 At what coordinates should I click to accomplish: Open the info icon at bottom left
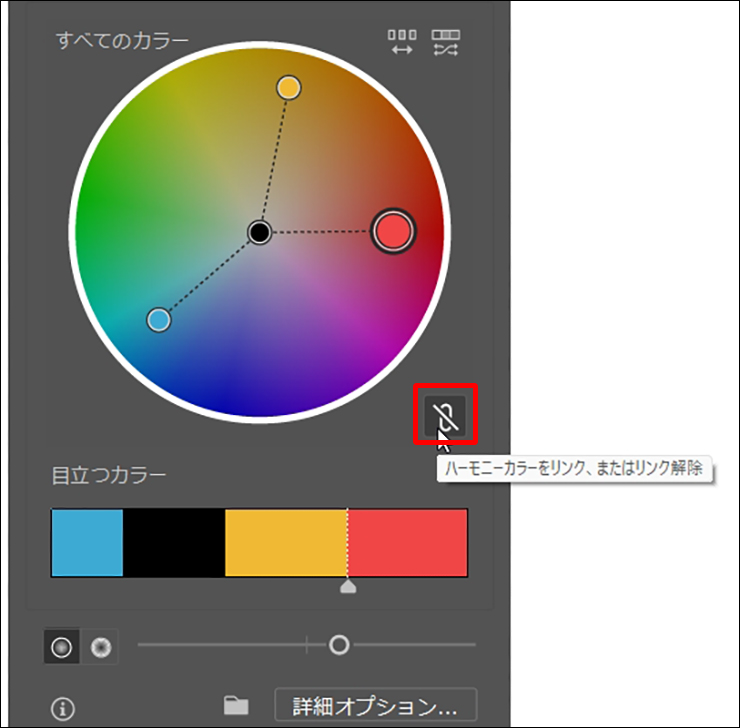pos(62,709)
